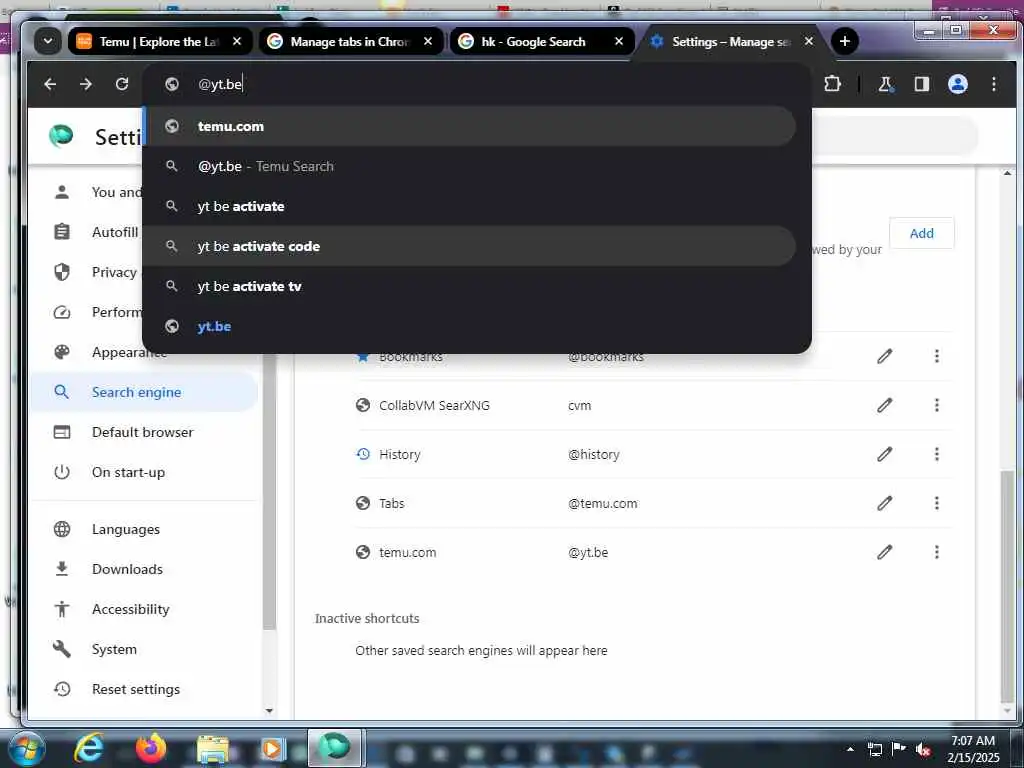Image resolution: width=1024 pixels, height=768 pixels.
Task: Click the @temu.com shortcut text
Action: click(x=602, y=504)
